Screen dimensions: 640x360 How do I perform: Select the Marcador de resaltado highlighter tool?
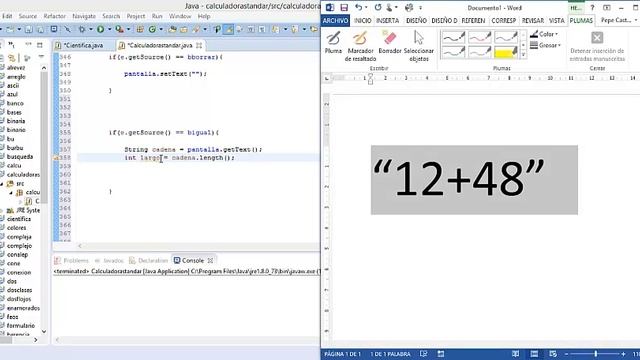pyautogui.click(x=360, y=46)
